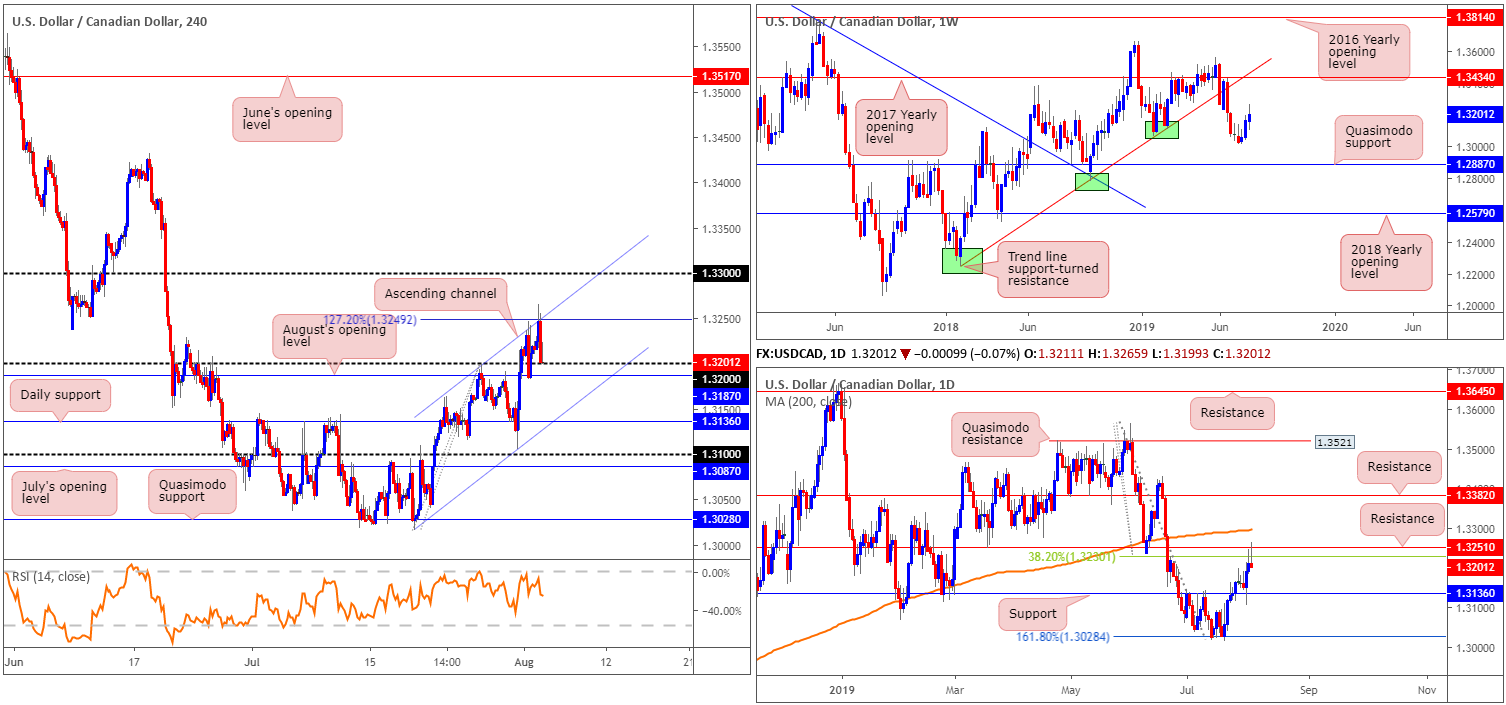Image resolution: width=1506 pixels, height=705 pixels.
Task: Select the 1.36450 daily price label
Action: coord(1476,391)
